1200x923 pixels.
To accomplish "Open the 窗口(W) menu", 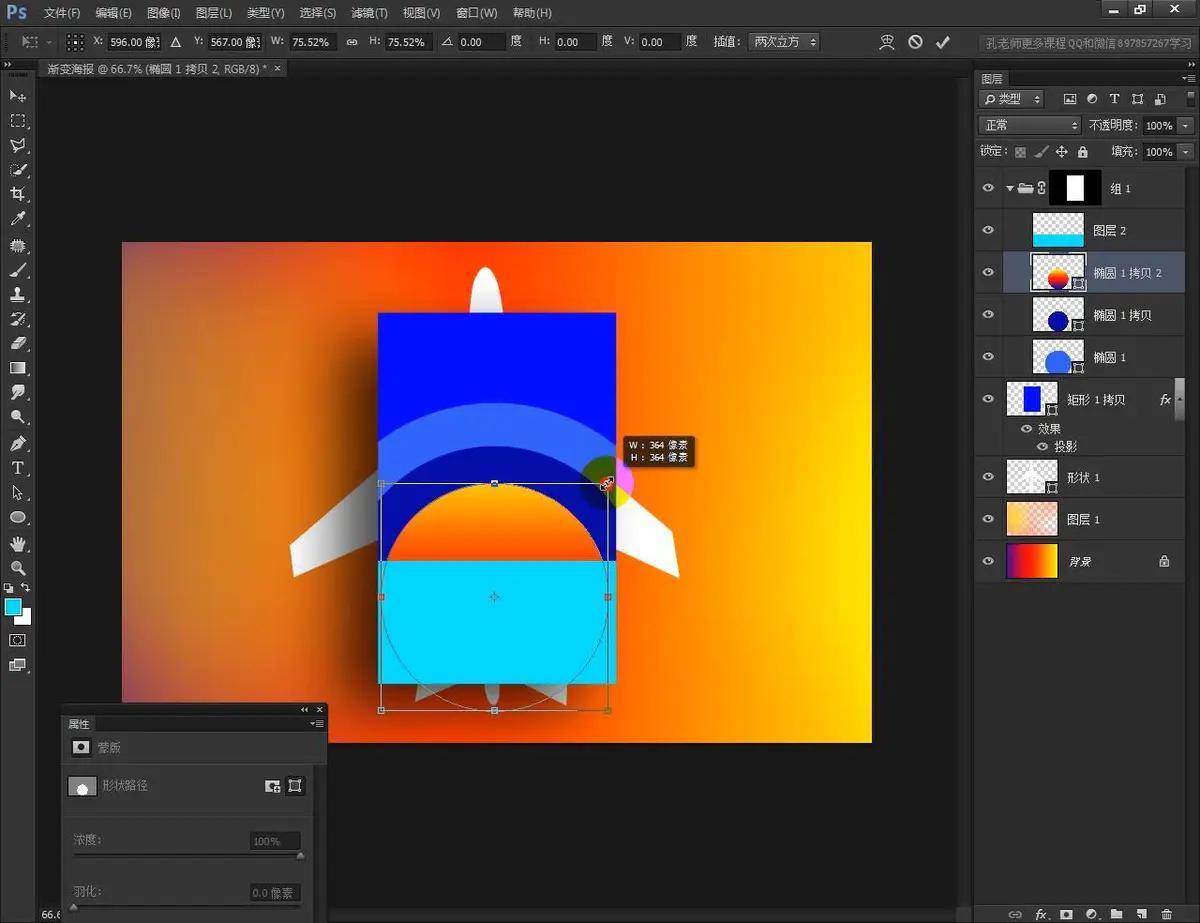I will pos(476,13).
